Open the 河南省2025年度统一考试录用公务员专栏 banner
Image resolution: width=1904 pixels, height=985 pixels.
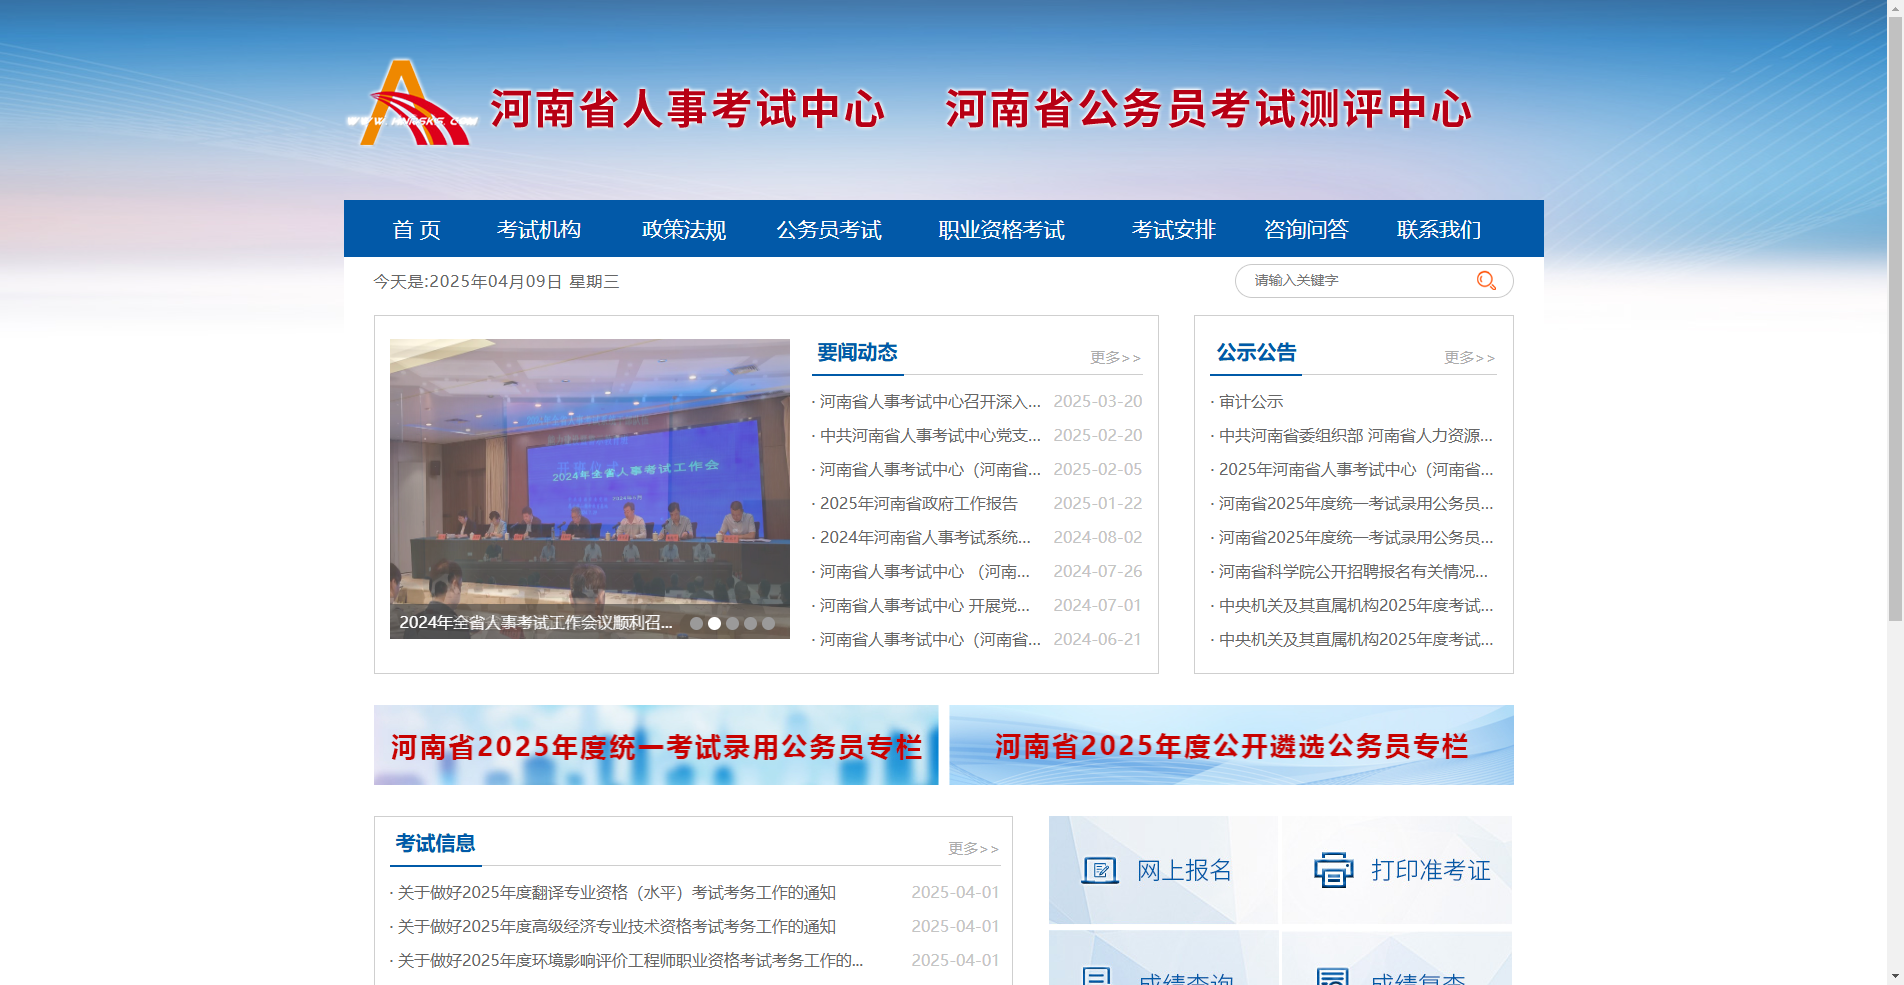(655, 744)
